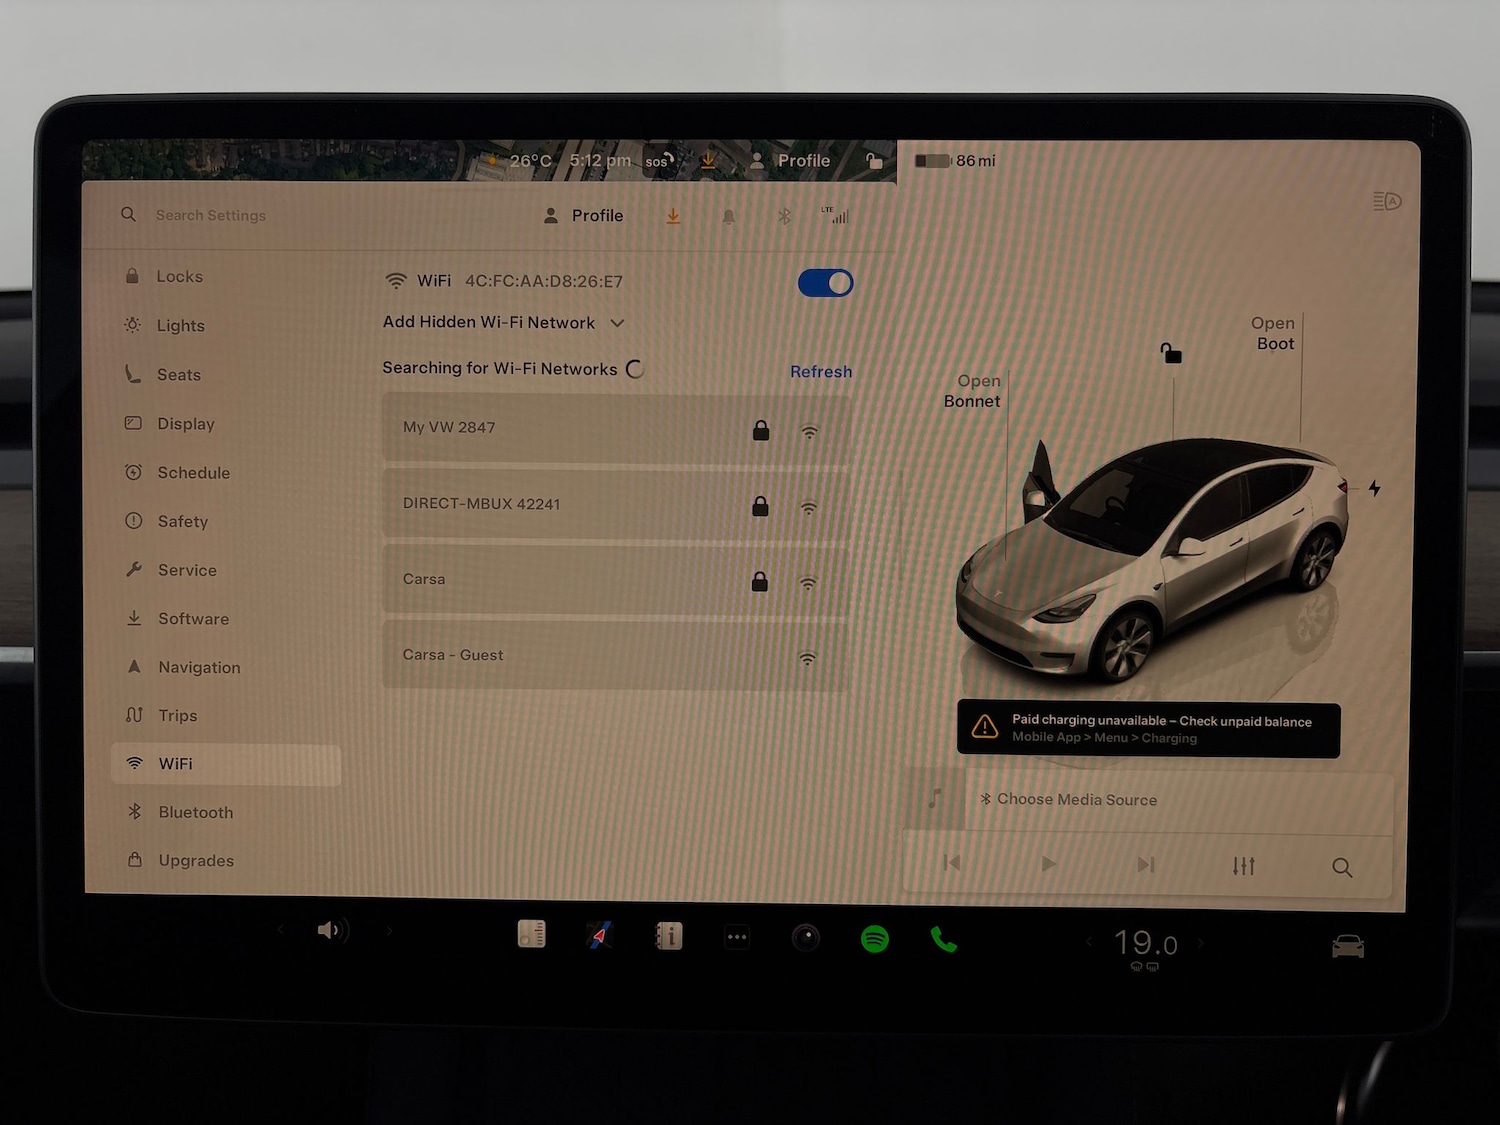Tap orange download icon in top status bar
1500x1125 pixels.
(x=708, y=161)
